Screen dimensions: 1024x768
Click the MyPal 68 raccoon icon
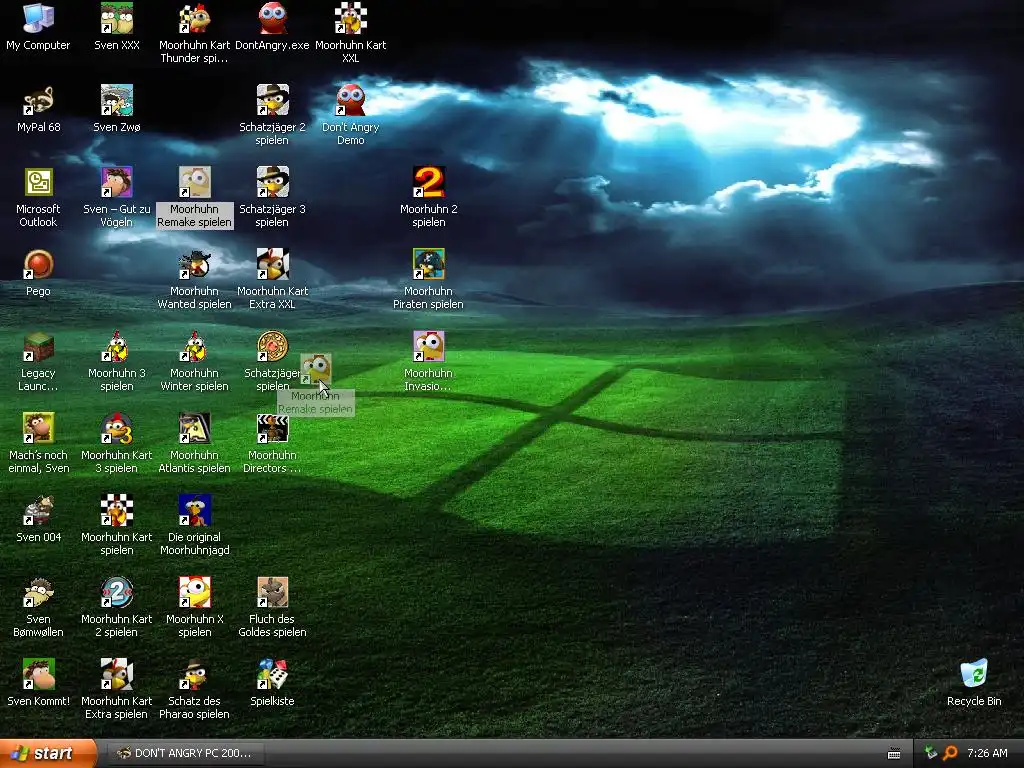(x=38, y=101)
